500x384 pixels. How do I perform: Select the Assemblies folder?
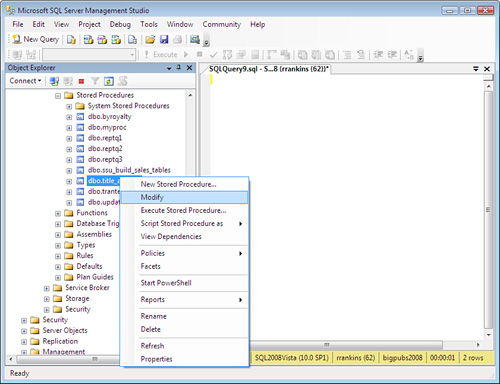(94, 234)
